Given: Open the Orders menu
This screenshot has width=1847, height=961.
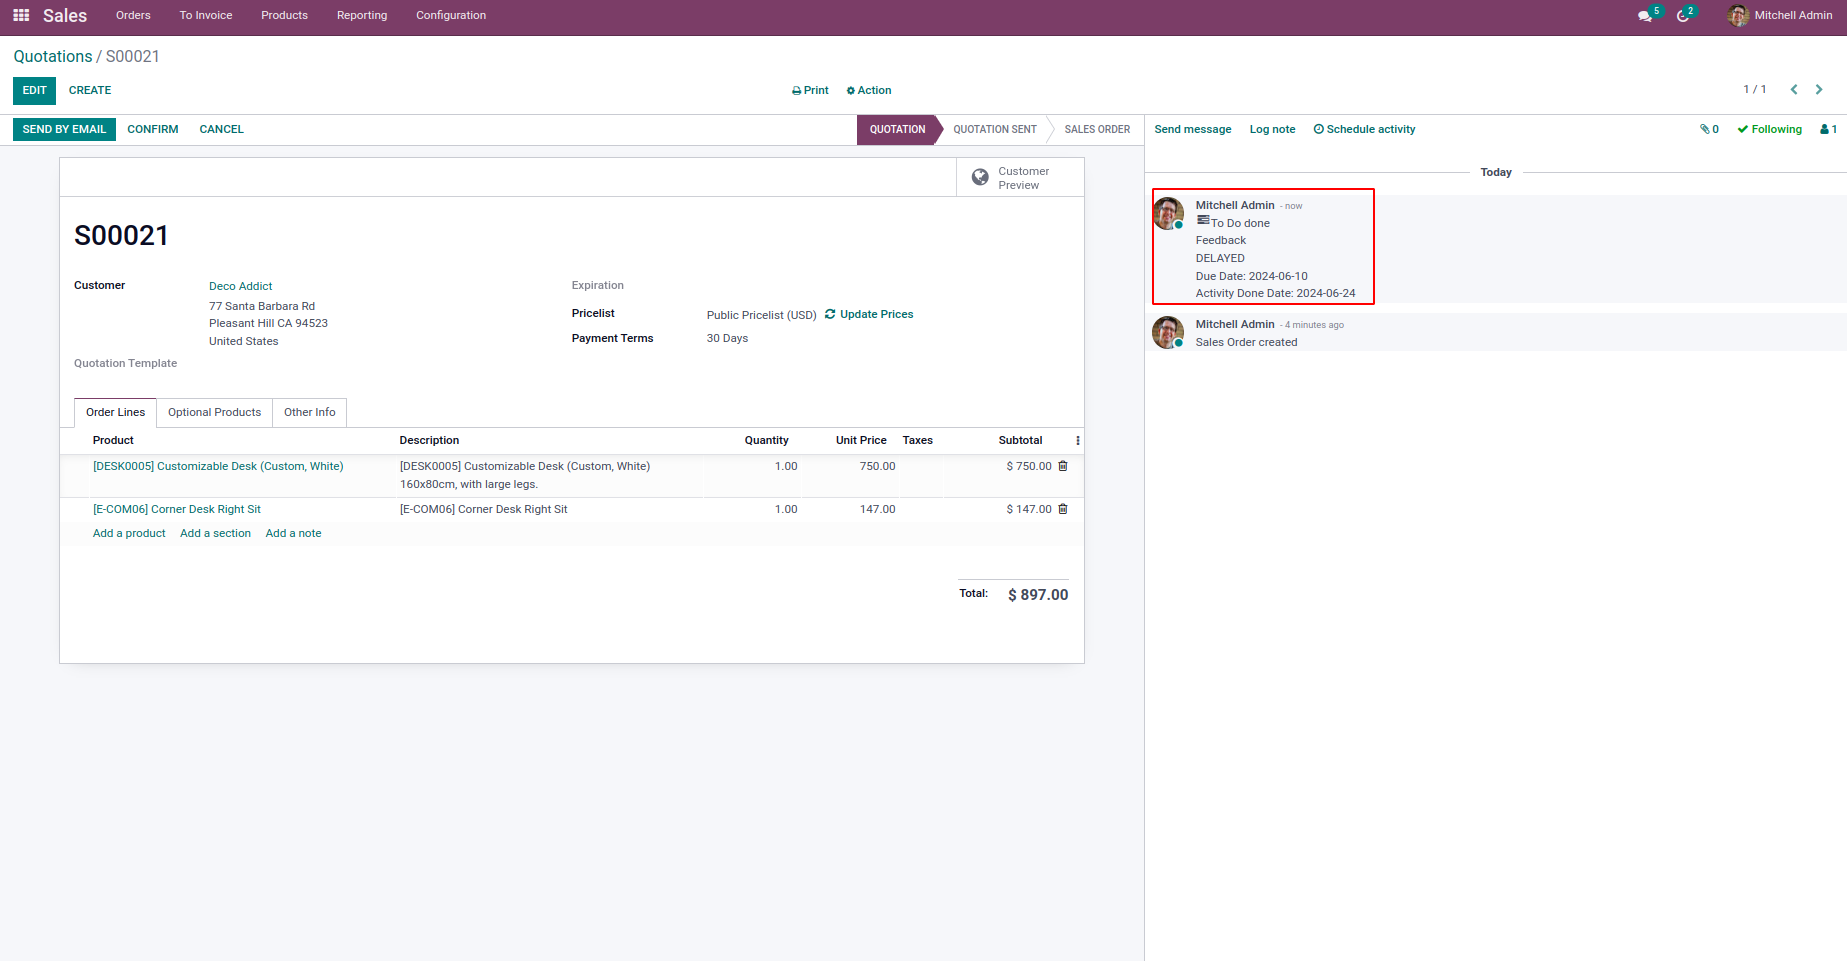Looking at the screenshot, I should click(133, 15).
